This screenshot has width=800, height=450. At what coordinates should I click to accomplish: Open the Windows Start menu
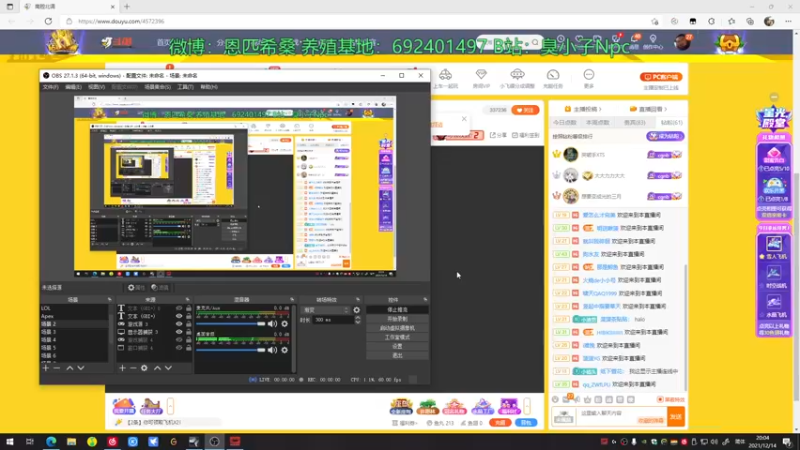[10, 441]
